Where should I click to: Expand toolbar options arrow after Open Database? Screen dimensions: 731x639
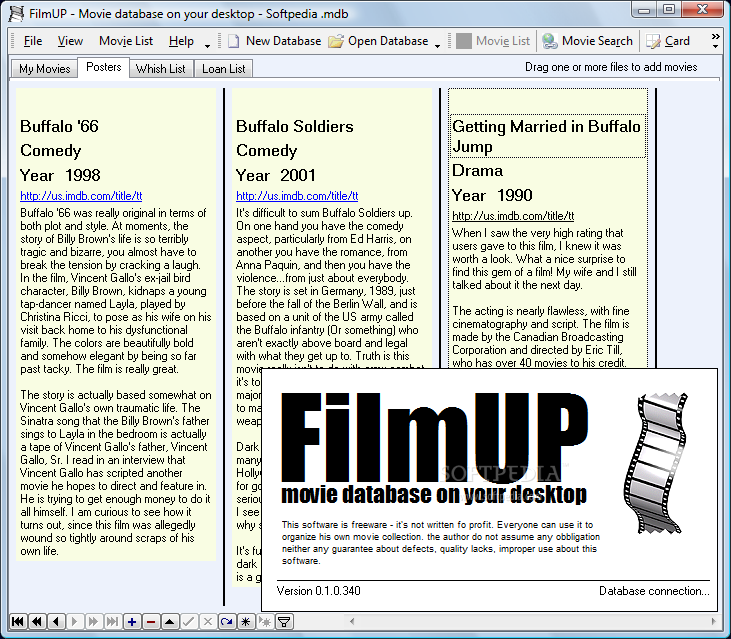[x=437, y=46]
